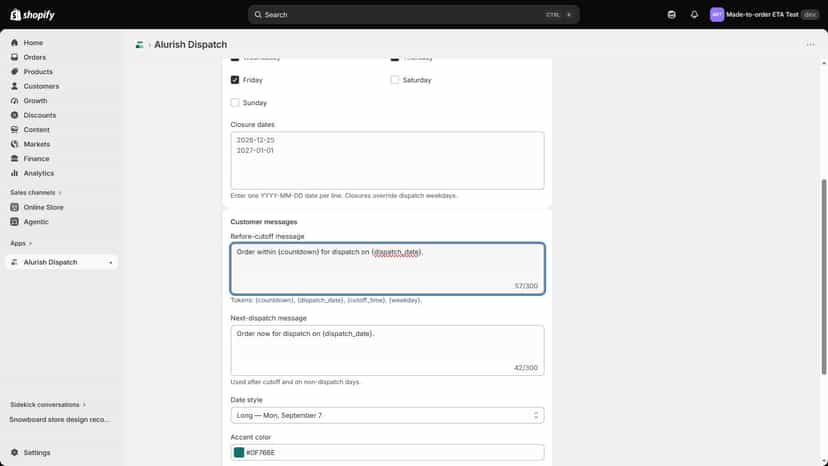Click the store avatar icon
The width and height of the screenshot is (828, 466).
click(717, 15)
